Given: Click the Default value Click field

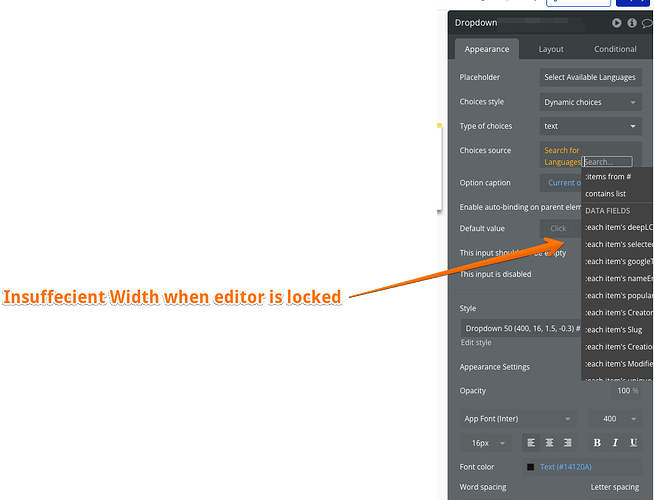Looking at the screenshot, I should click(560, 229).
